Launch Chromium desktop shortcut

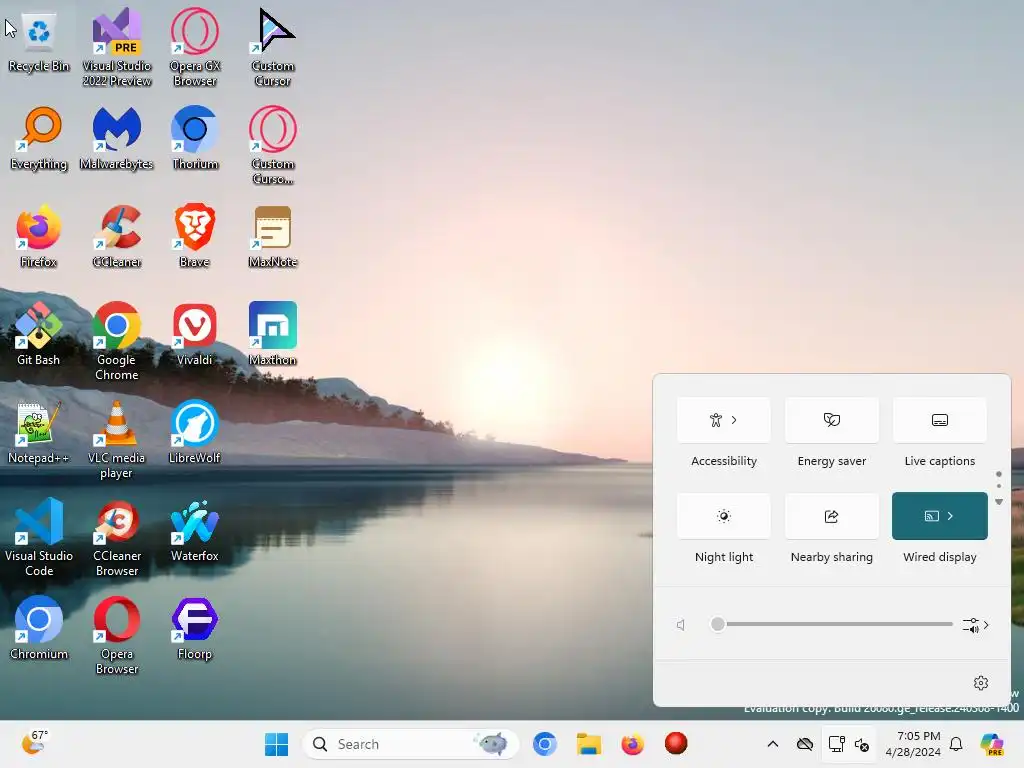(x=39, y=628)
